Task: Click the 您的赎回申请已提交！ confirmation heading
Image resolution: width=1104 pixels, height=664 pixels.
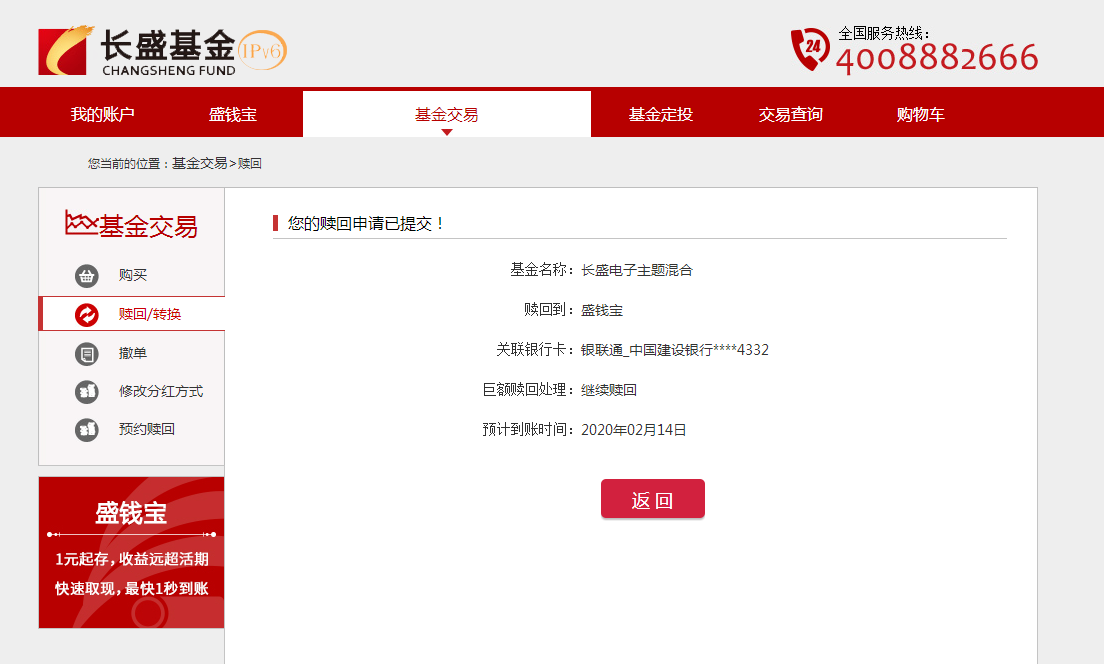Action: (367, 224)
